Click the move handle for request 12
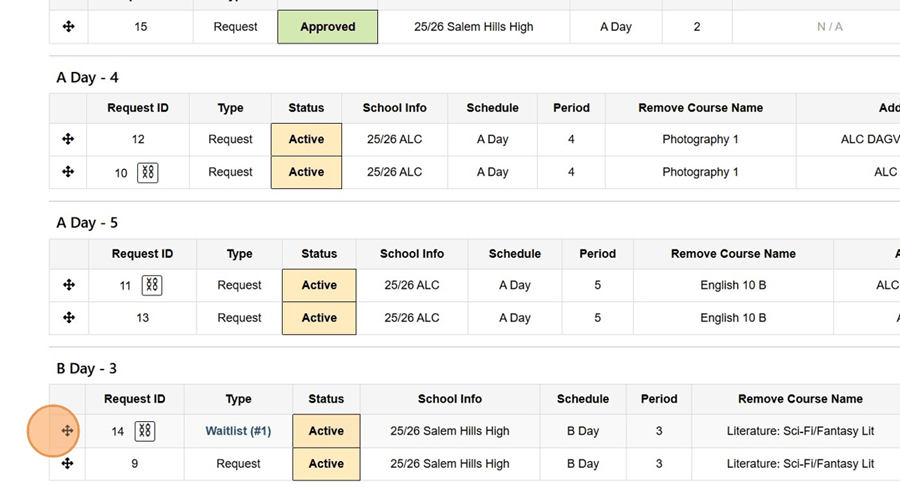Viewport: 900px width, 503px height. pos(68,139)
